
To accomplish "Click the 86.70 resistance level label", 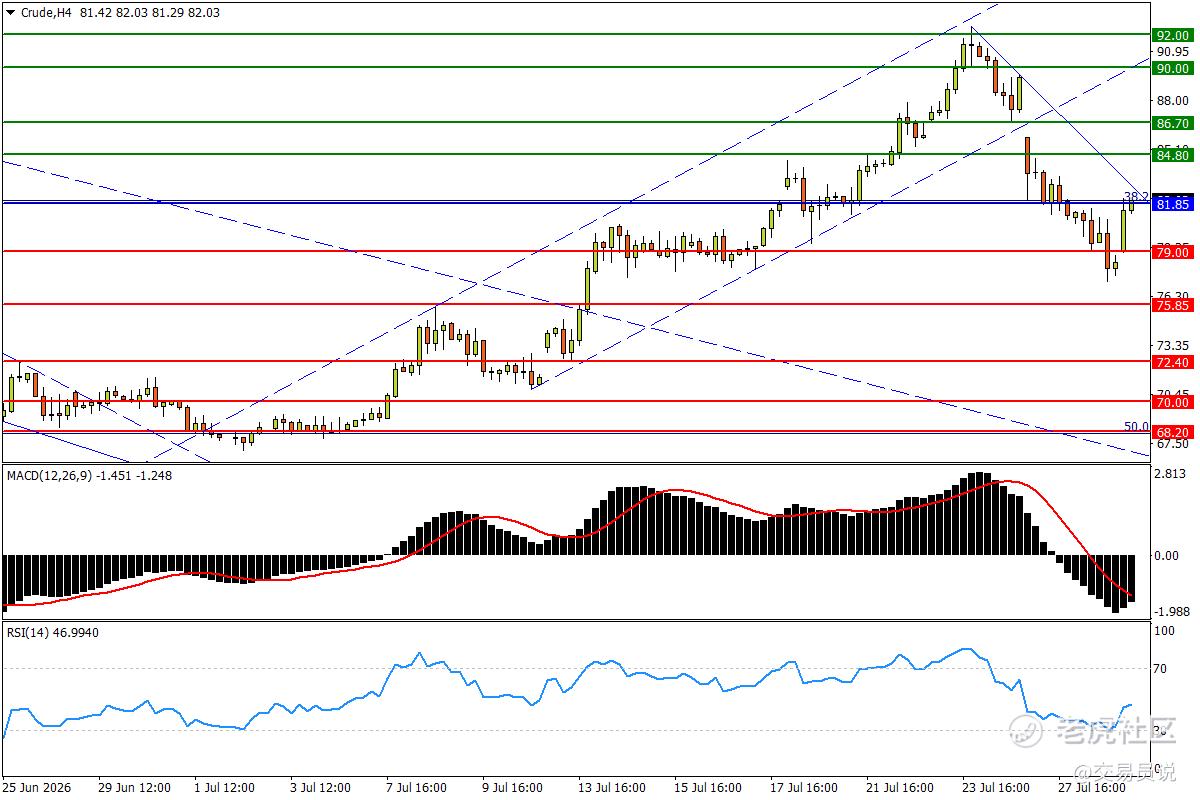I will (1171, 123).
